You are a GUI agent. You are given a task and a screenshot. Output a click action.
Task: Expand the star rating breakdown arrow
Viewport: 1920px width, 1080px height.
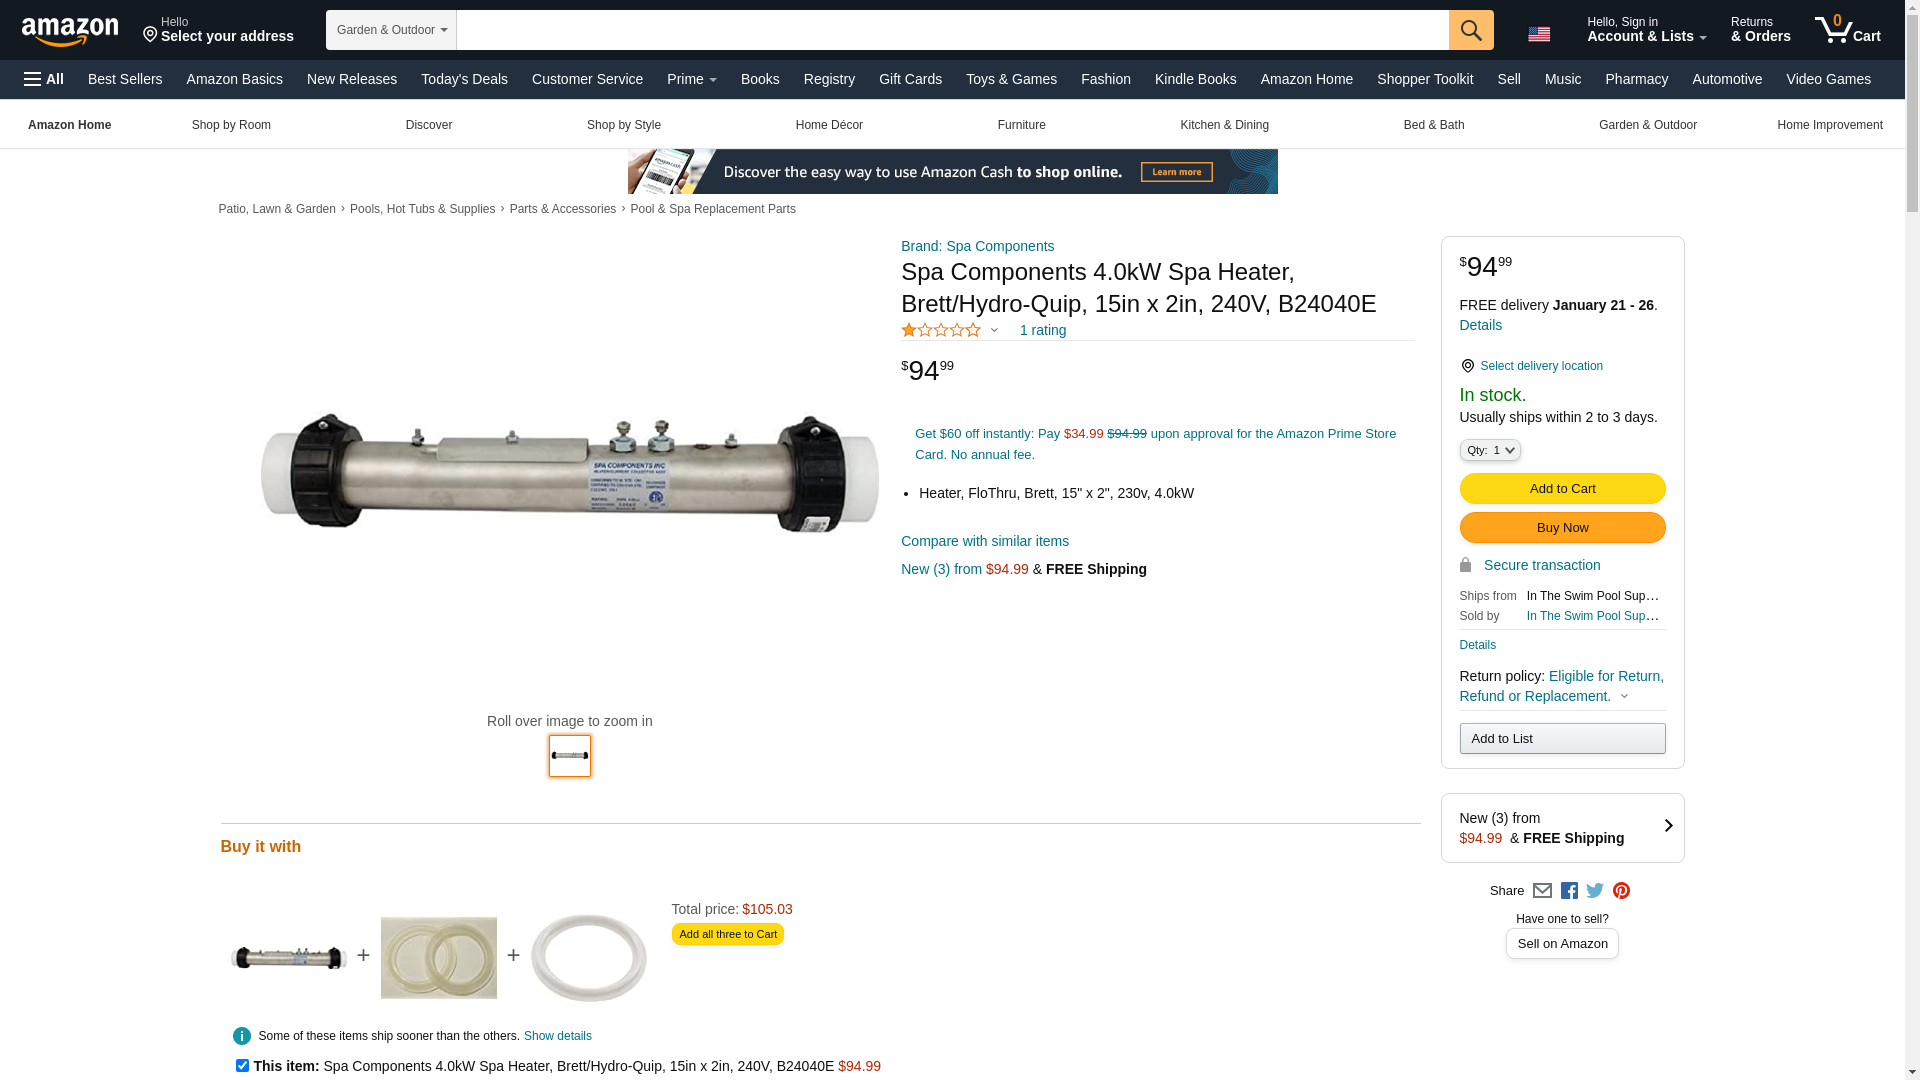[994, 331]
